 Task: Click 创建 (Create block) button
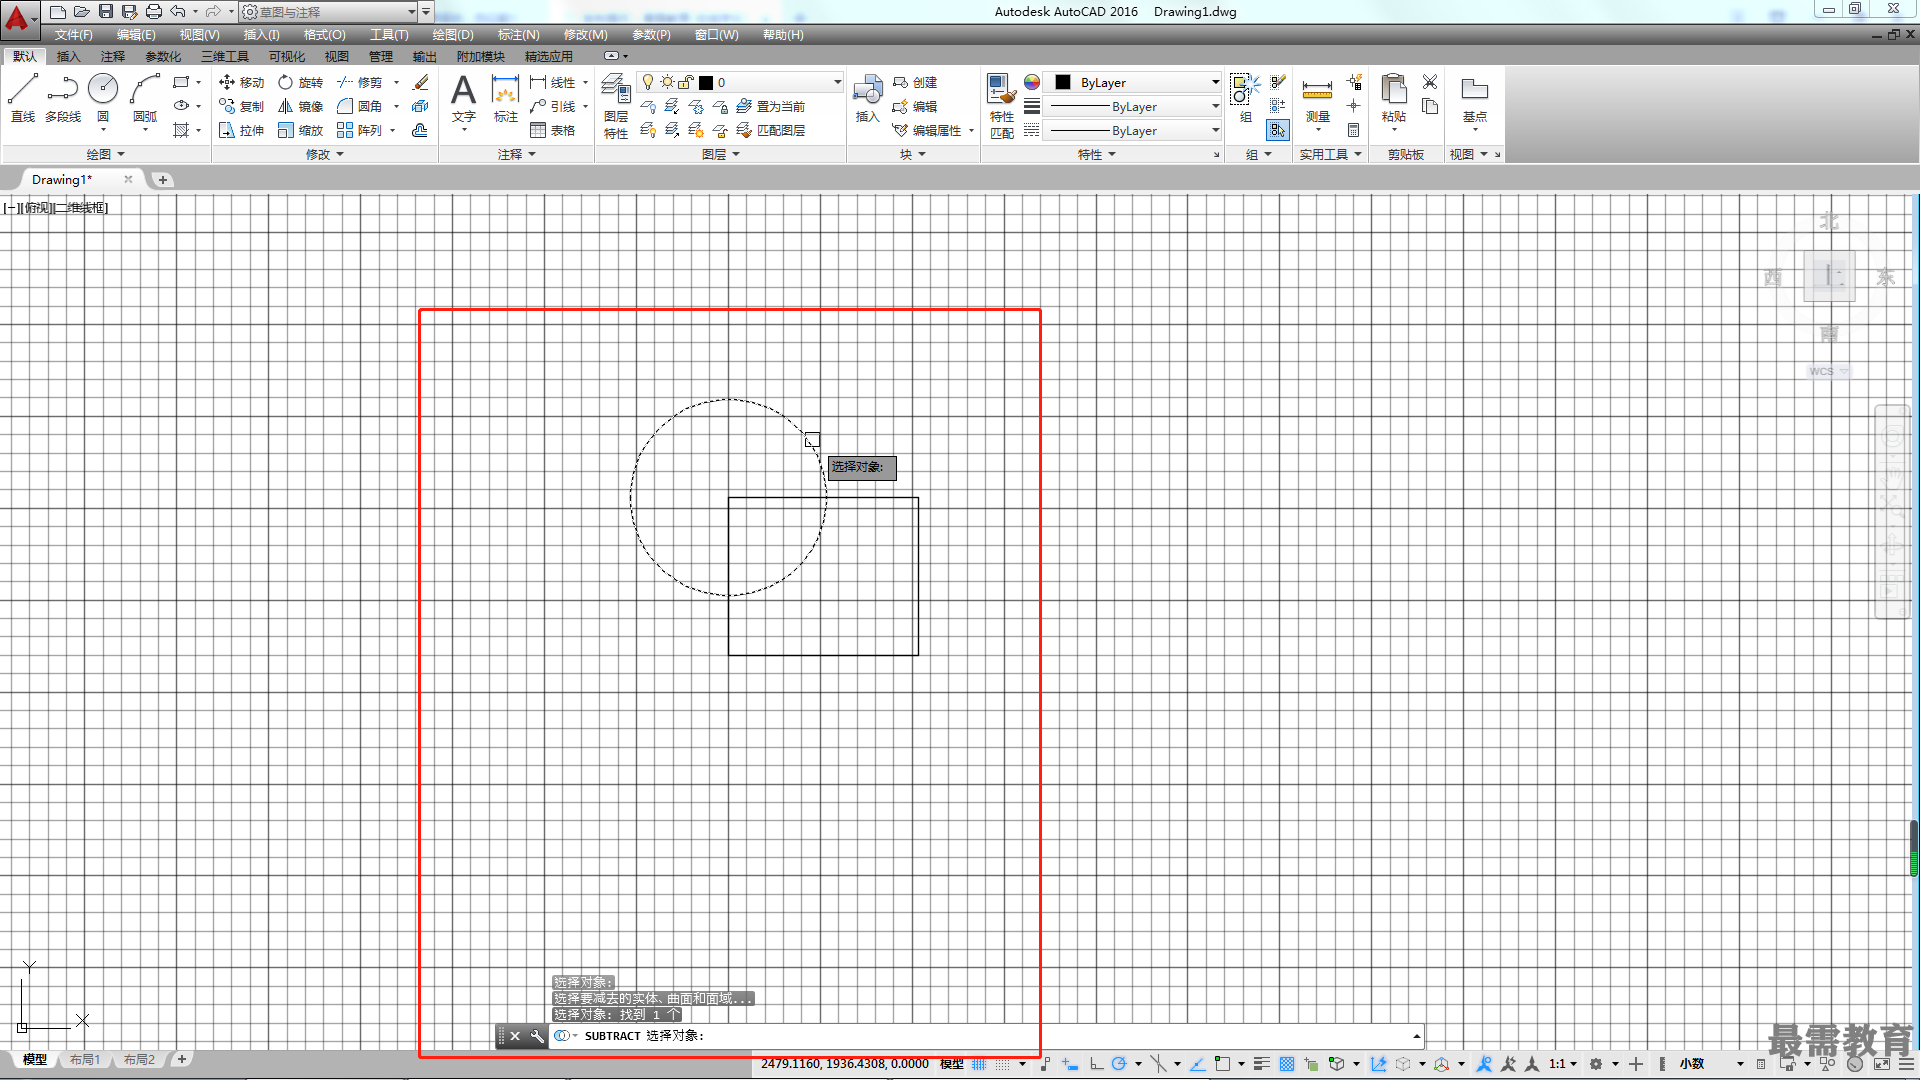pos(915,82)
